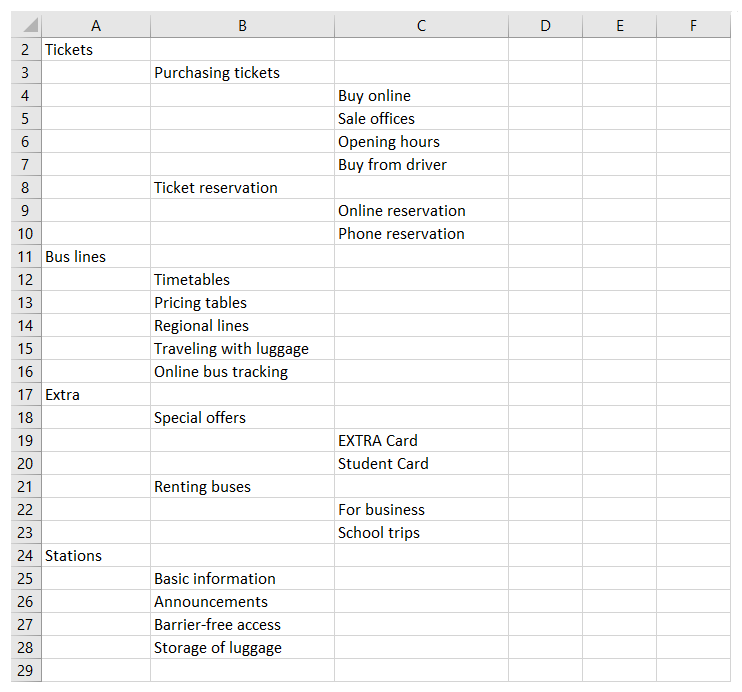The height and width of the screenshot is (692, 742).
Task: Click the 'Special offers' cell
Action: pyautogui.click(x=242, y=417)
